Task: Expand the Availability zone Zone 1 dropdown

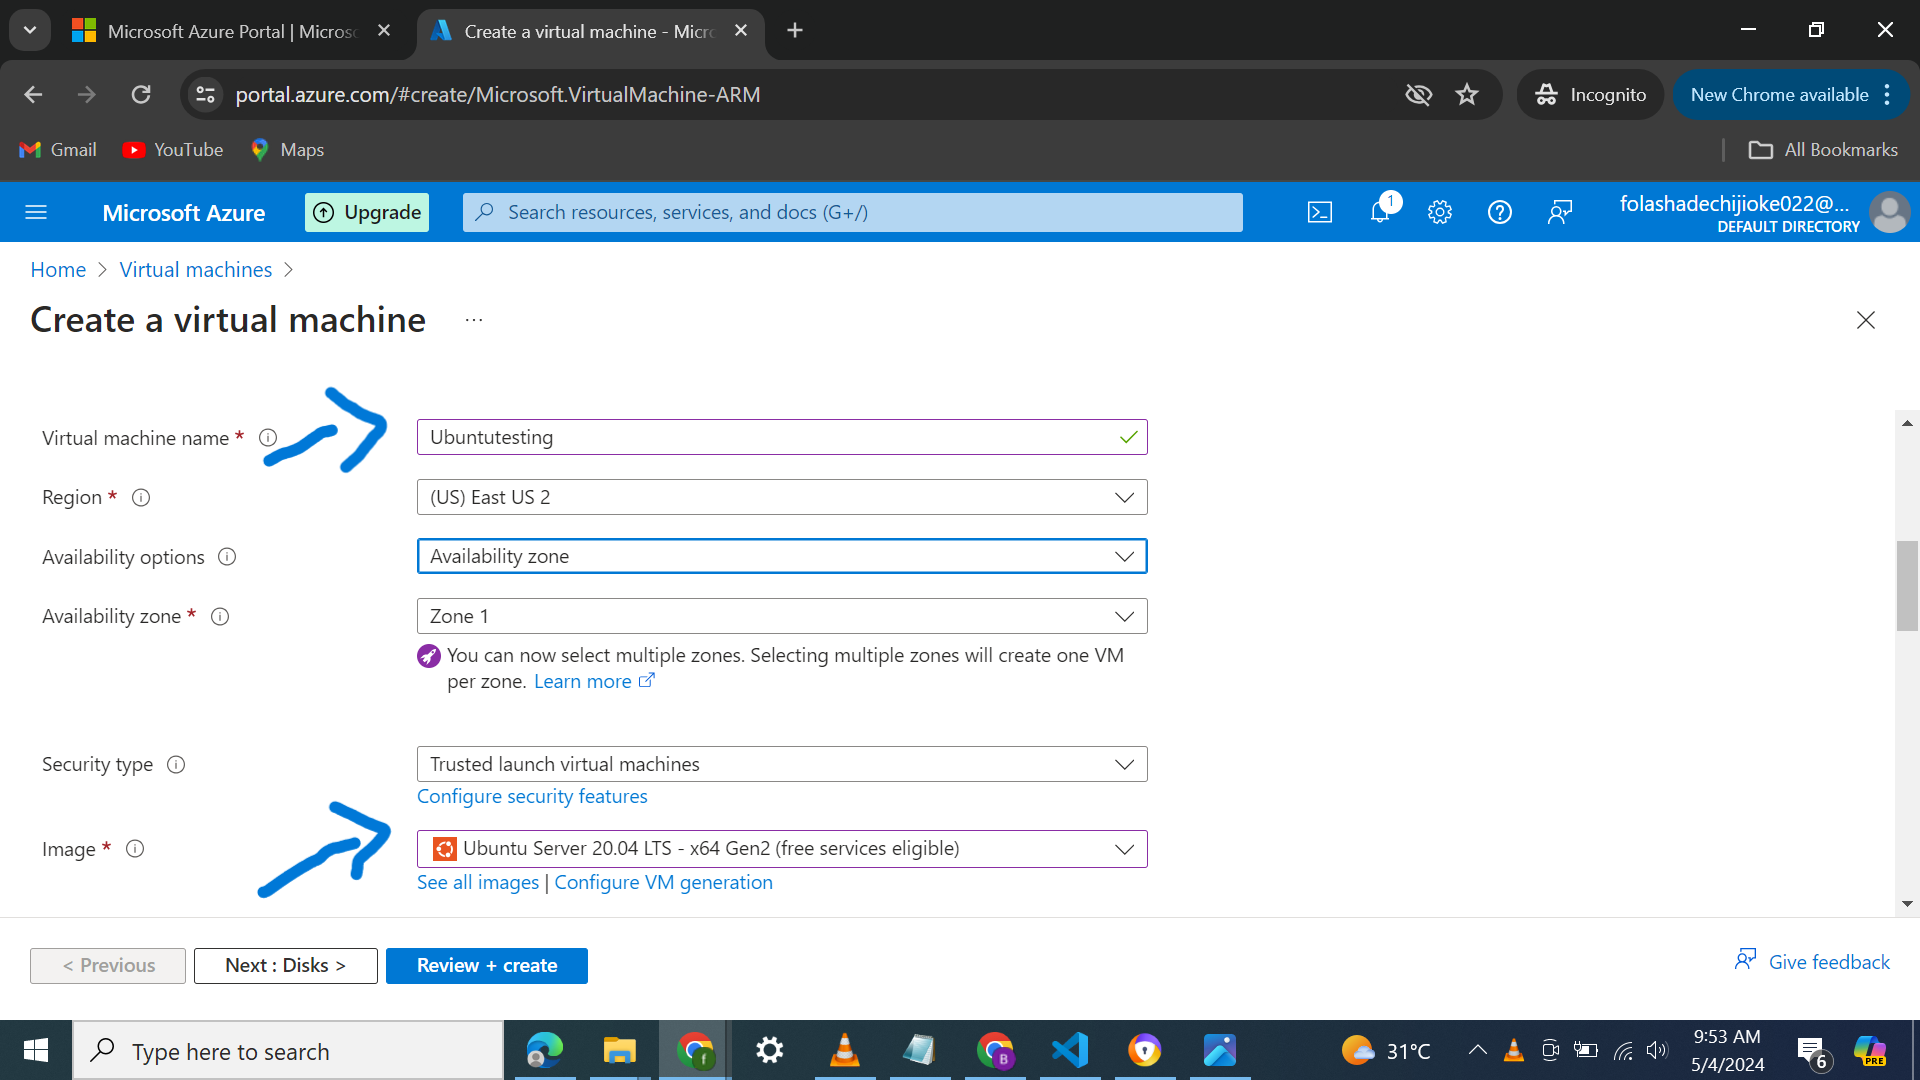Action: [x=781, y=617]
